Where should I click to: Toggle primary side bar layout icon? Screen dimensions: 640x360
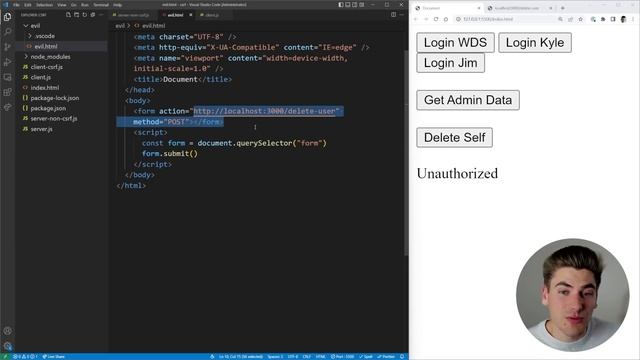pos(341,5)
